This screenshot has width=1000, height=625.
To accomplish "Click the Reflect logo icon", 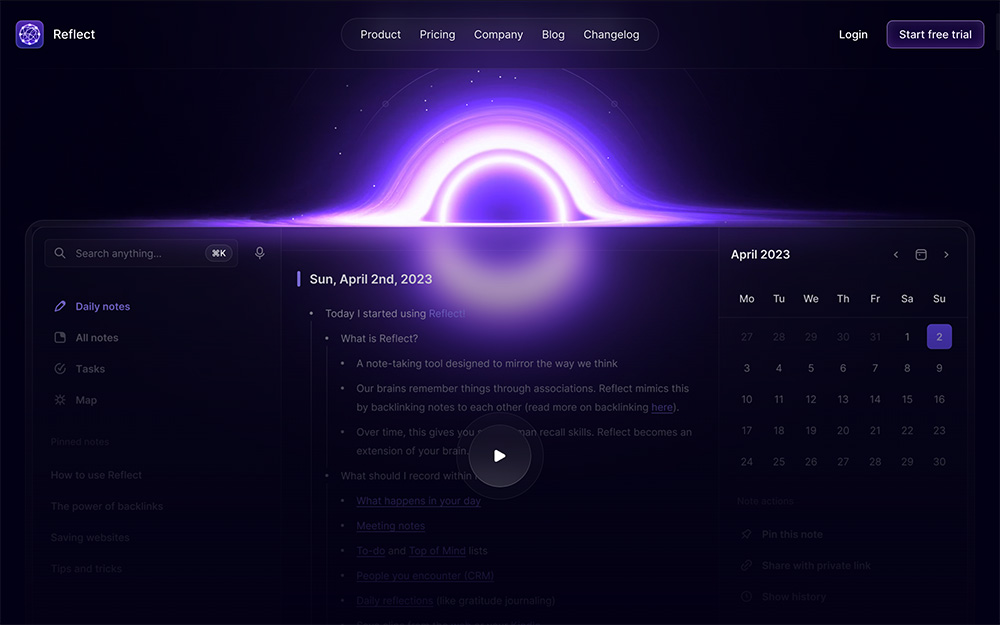I will (29, 34).
